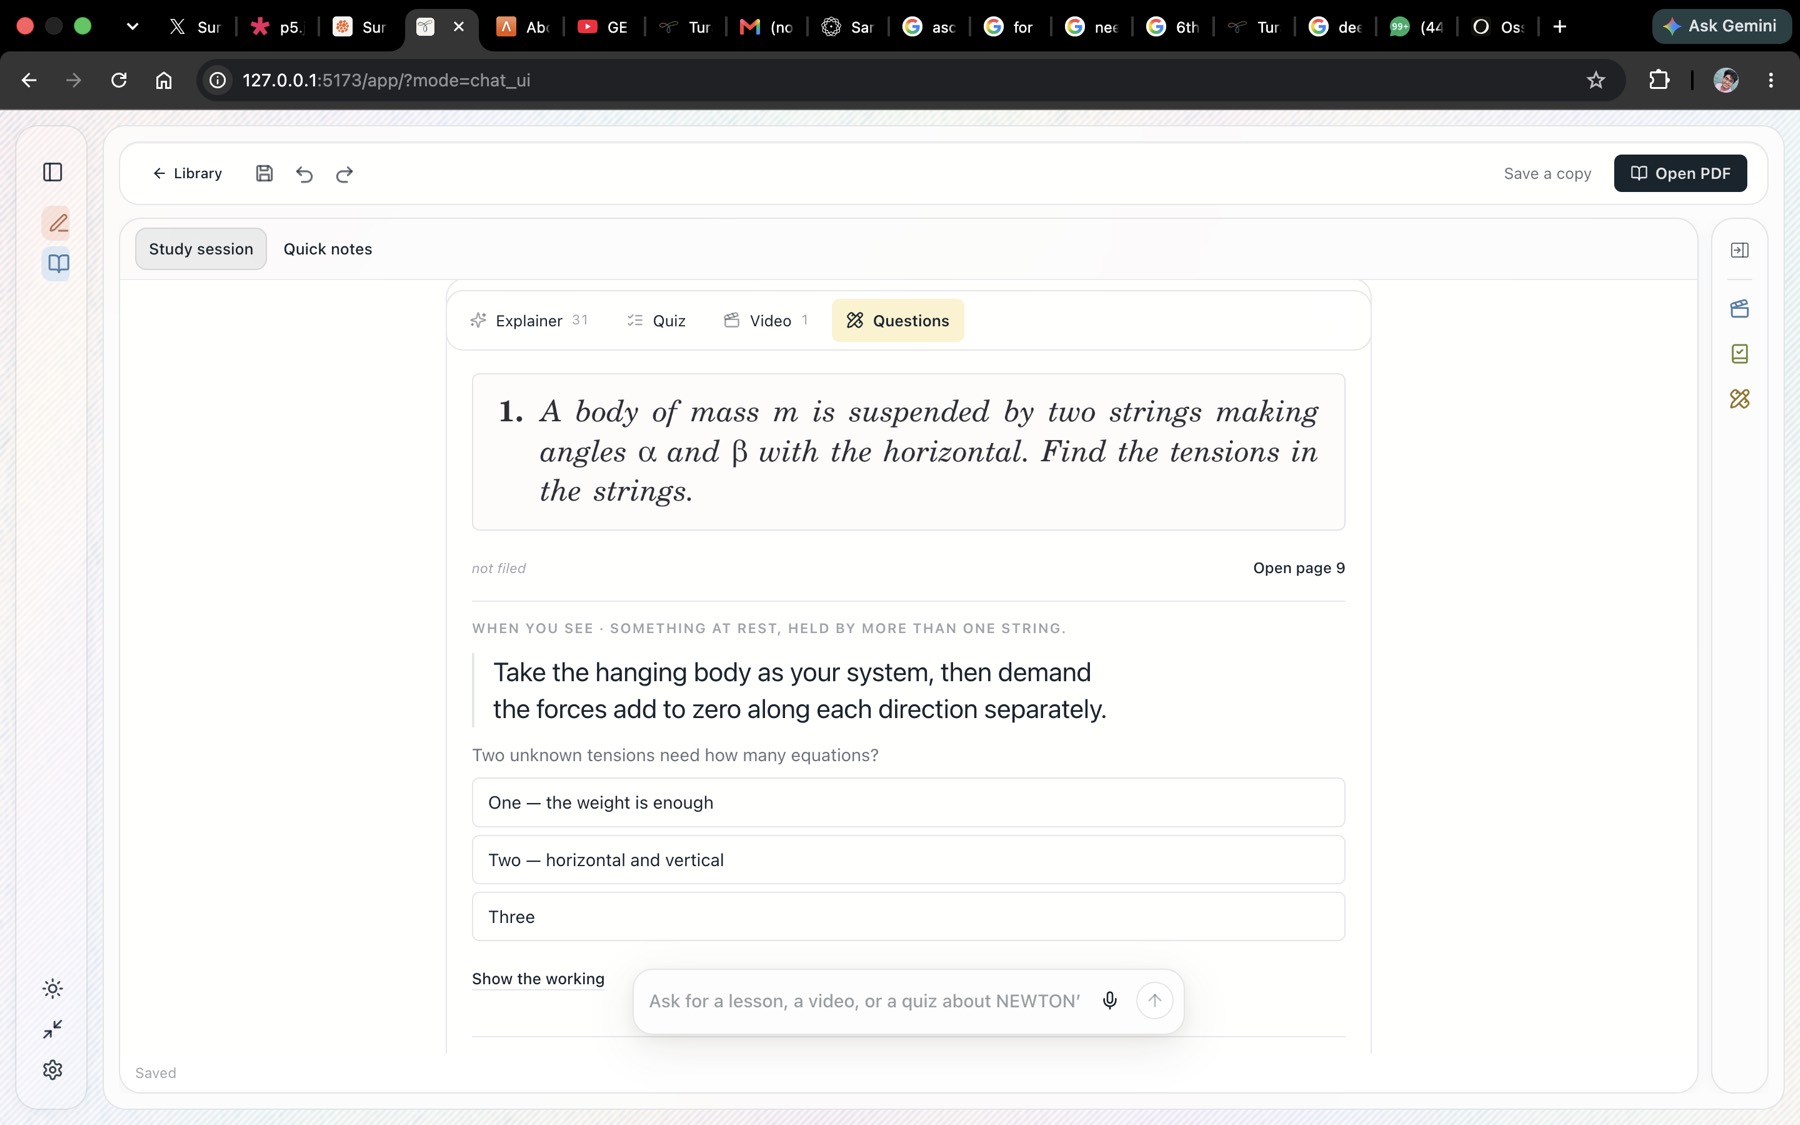The image size is (1800, 1125).
Task: Click Open page 9 link
Action: pos(1299,568)
